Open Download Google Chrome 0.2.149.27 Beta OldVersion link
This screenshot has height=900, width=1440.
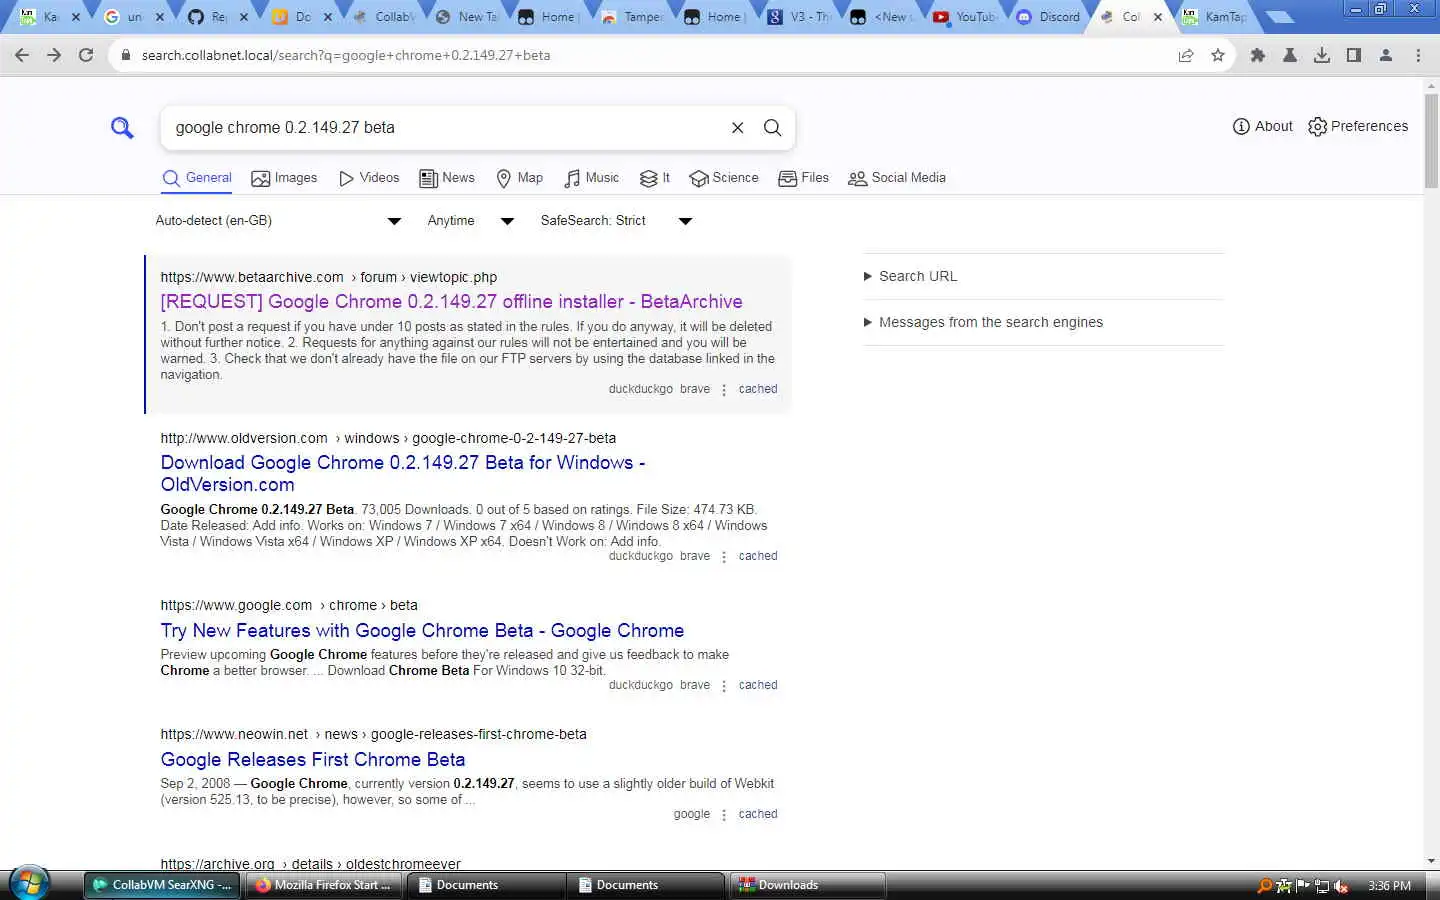[403, 473]
